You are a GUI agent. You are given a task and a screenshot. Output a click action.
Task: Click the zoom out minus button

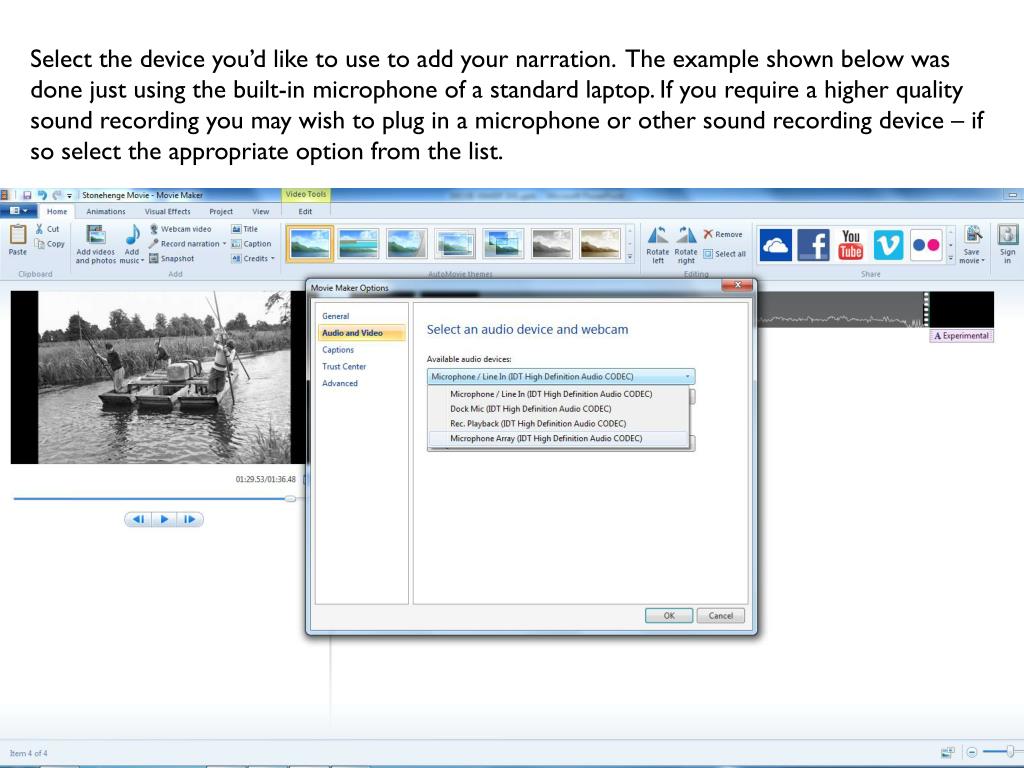tap(972, 752)
